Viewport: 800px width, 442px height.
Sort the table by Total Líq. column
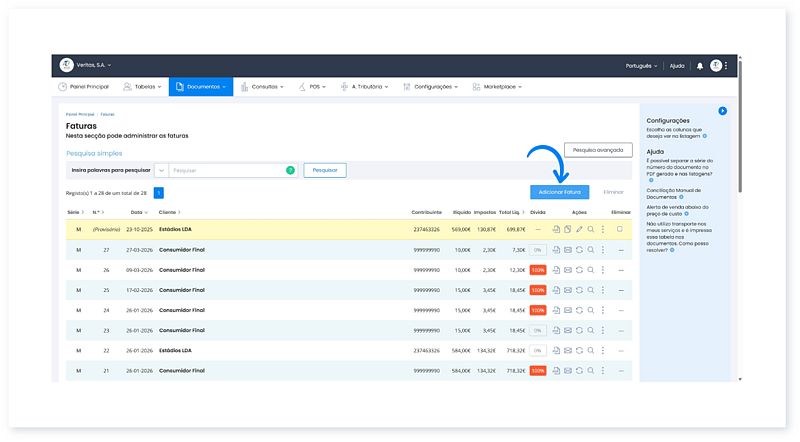point(512,212)
